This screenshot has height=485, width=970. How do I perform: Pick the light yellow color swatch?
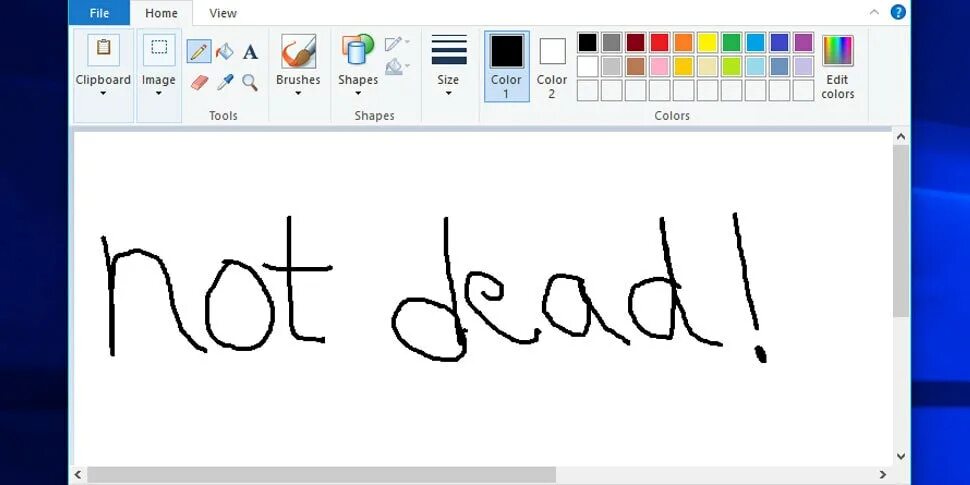[x=708, y=66]
